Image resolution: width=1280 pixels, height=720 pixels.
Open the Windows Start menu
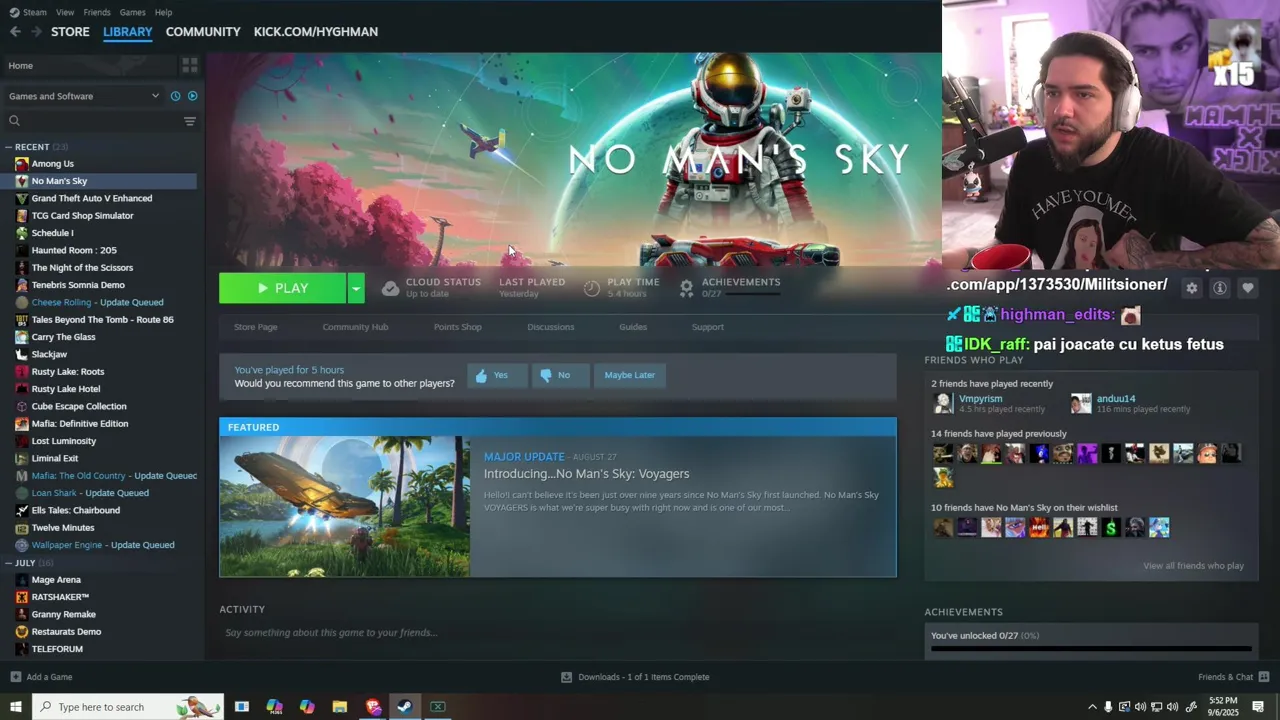tap(16, 707)
